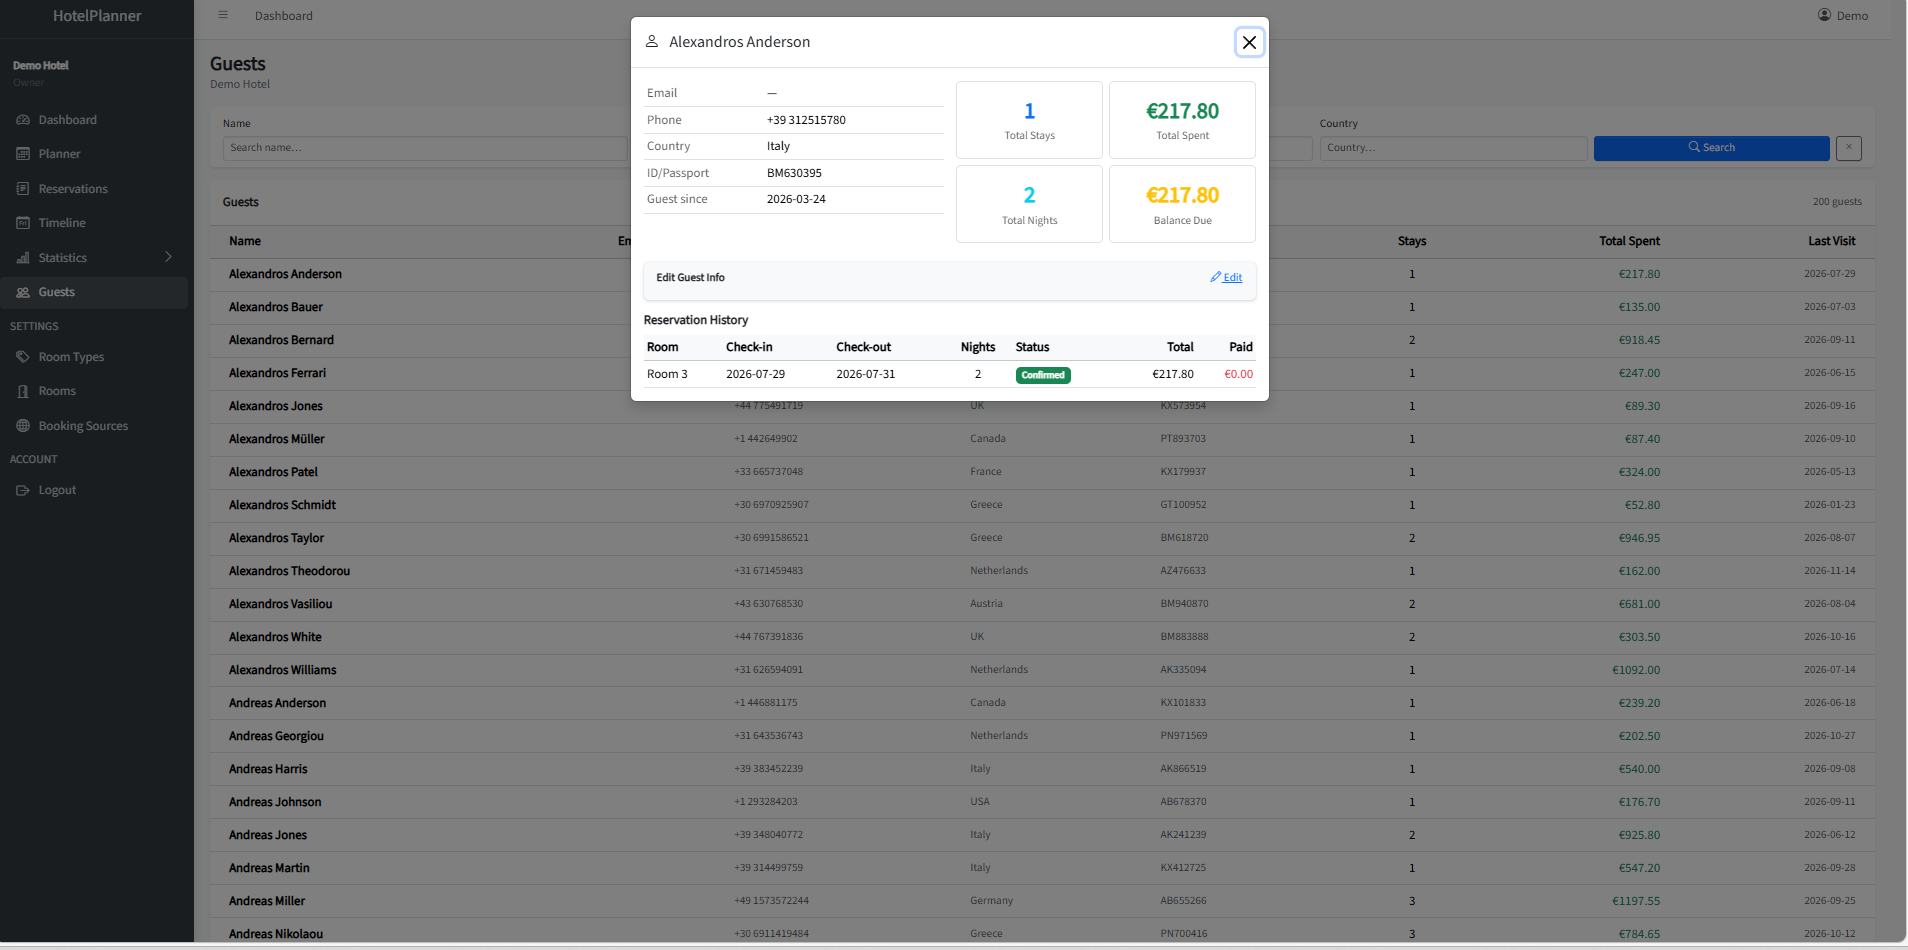The width and height of the screenshot is (1908, 950).
Task: Open Room Types settings
Action: pyautogui.click(x=94, y=357)
